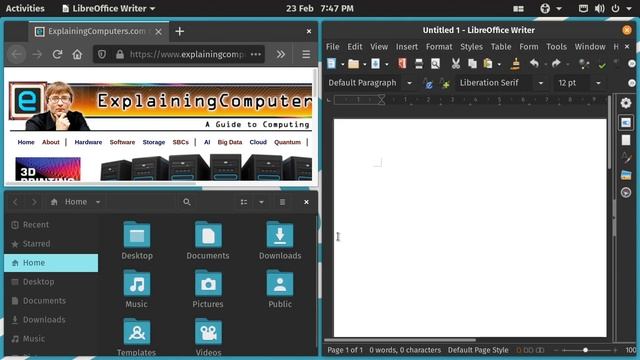Screen dimensions: 640x360
Task: Click the Undo arrow icon
Action: pos(534,64)
